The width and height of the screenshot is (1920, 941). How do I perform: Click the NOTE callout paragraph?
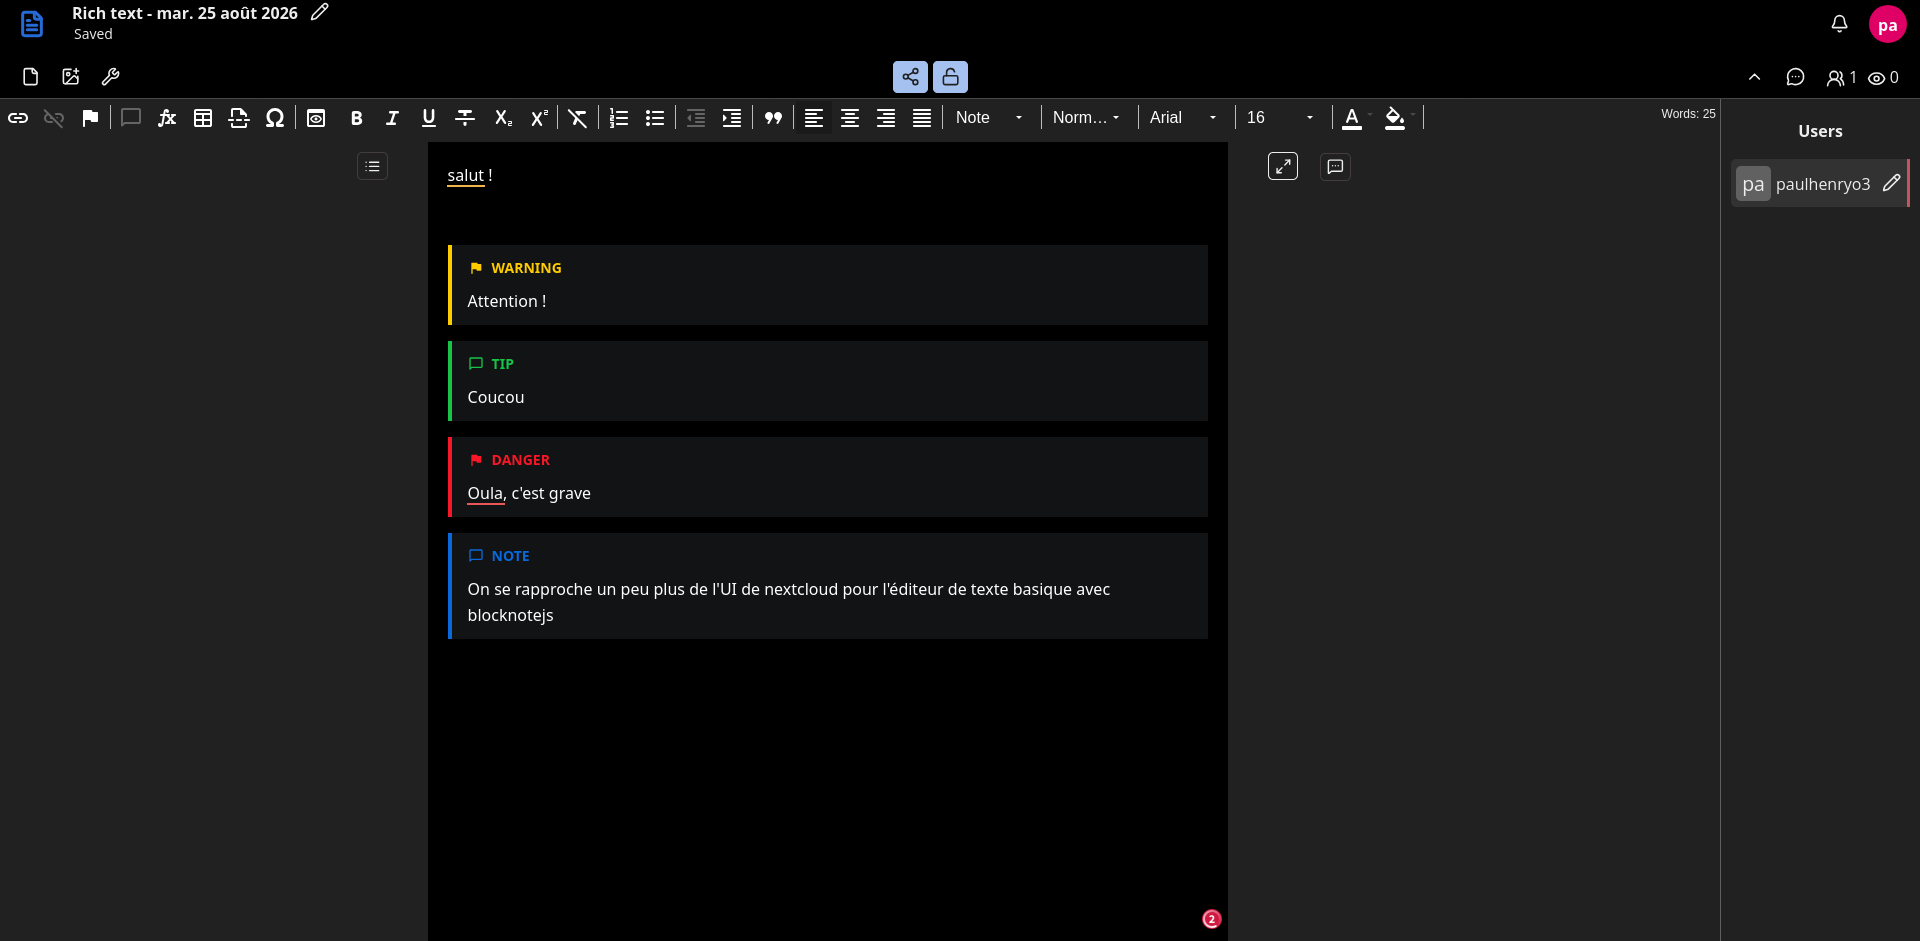click(x=789, y=602)
